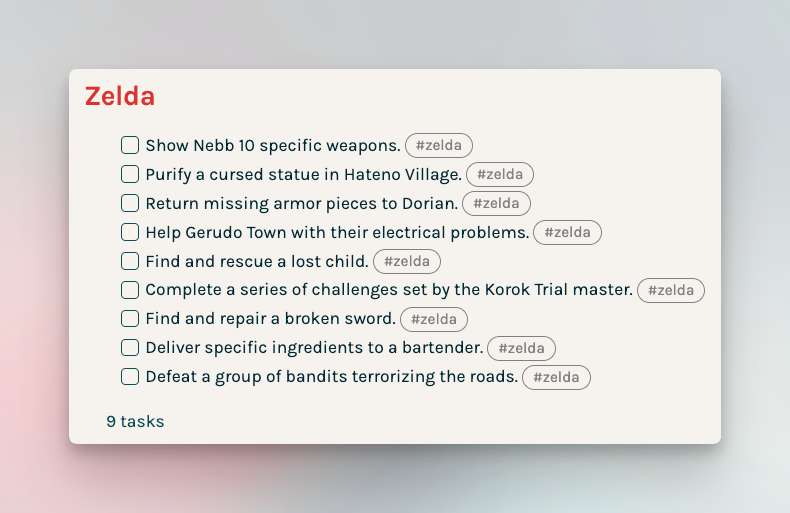Image resolution: width=790 pixels, height=513 pixels.
Task: Mark 'Return missing armor pieces to Dorian' done
Action: 130,203
